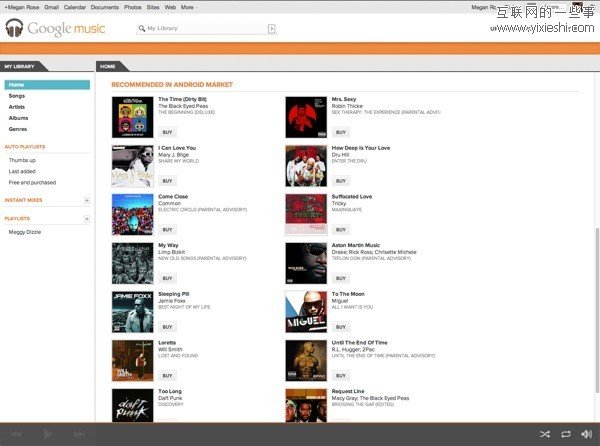The height and width of the screenshot is (446, 600).
Task: Click the My Library search field
Action: (204, 29)
